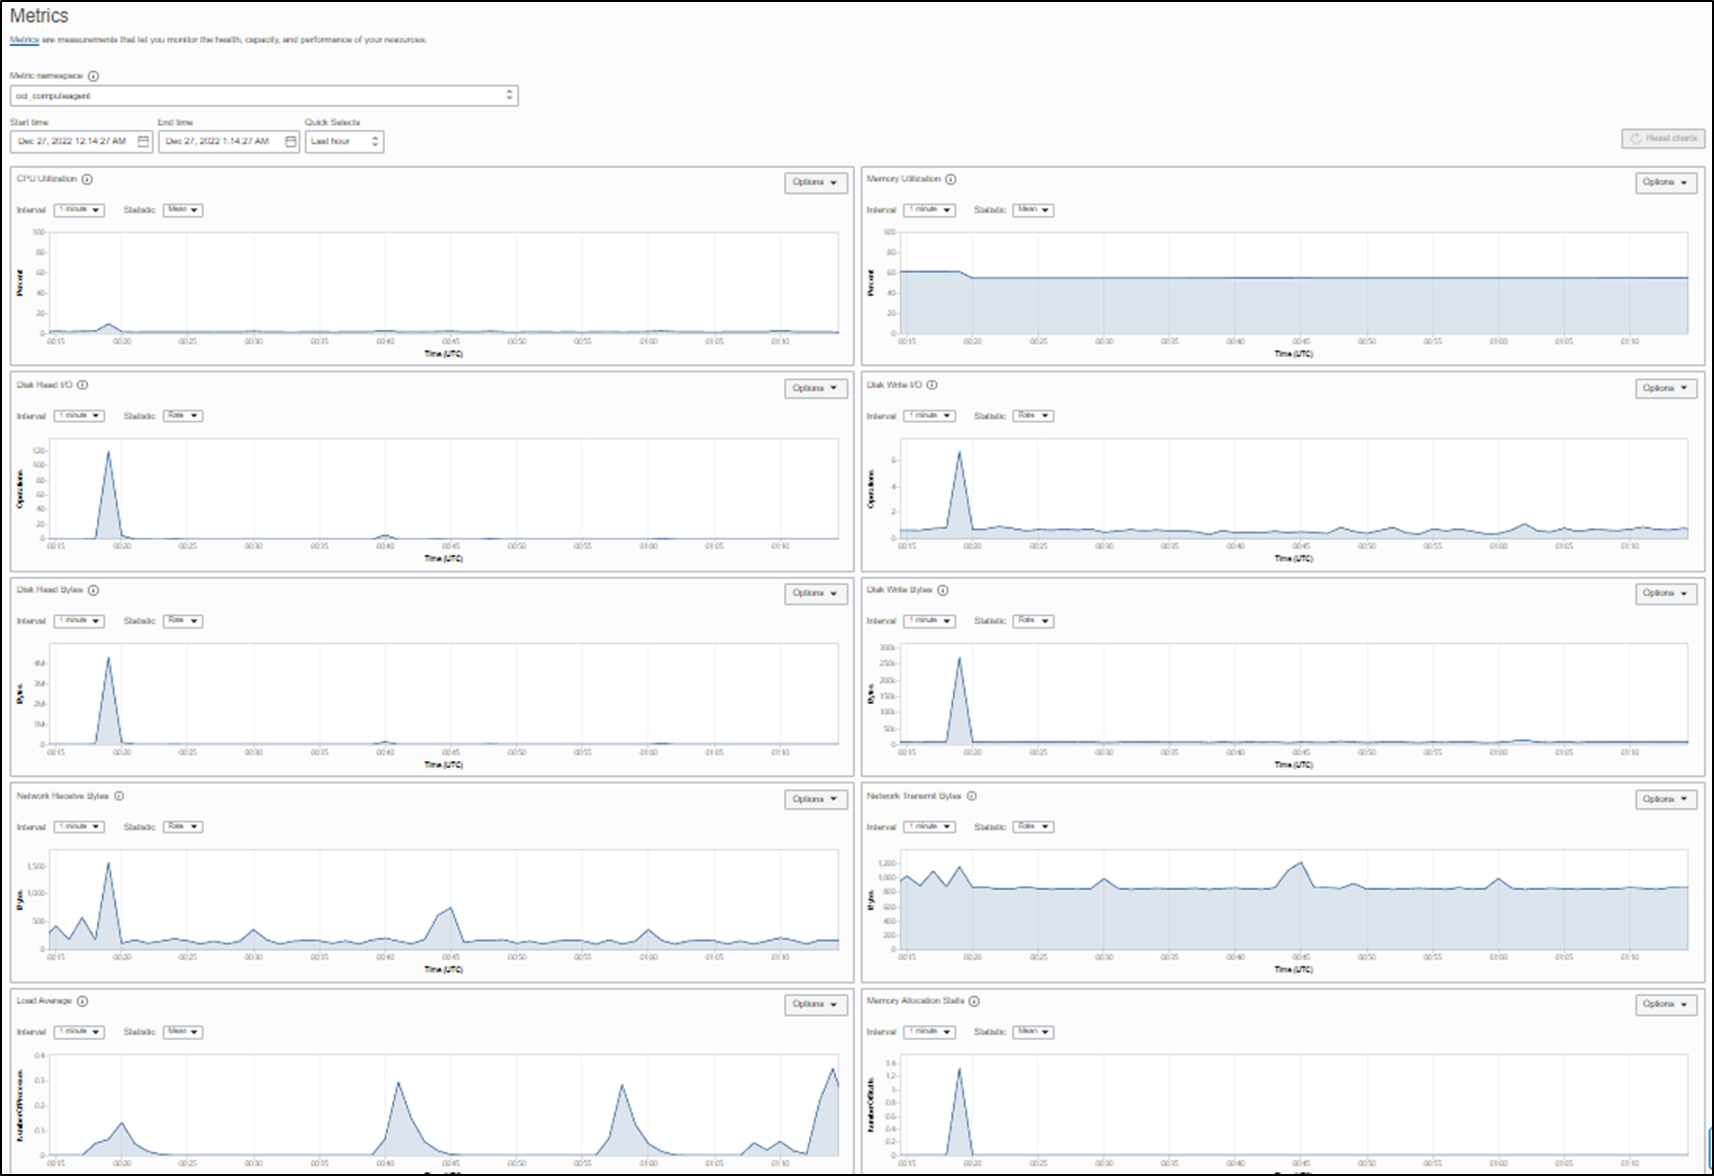Click the Start time input field
Screen dimensions: 1714x1176
81,141
